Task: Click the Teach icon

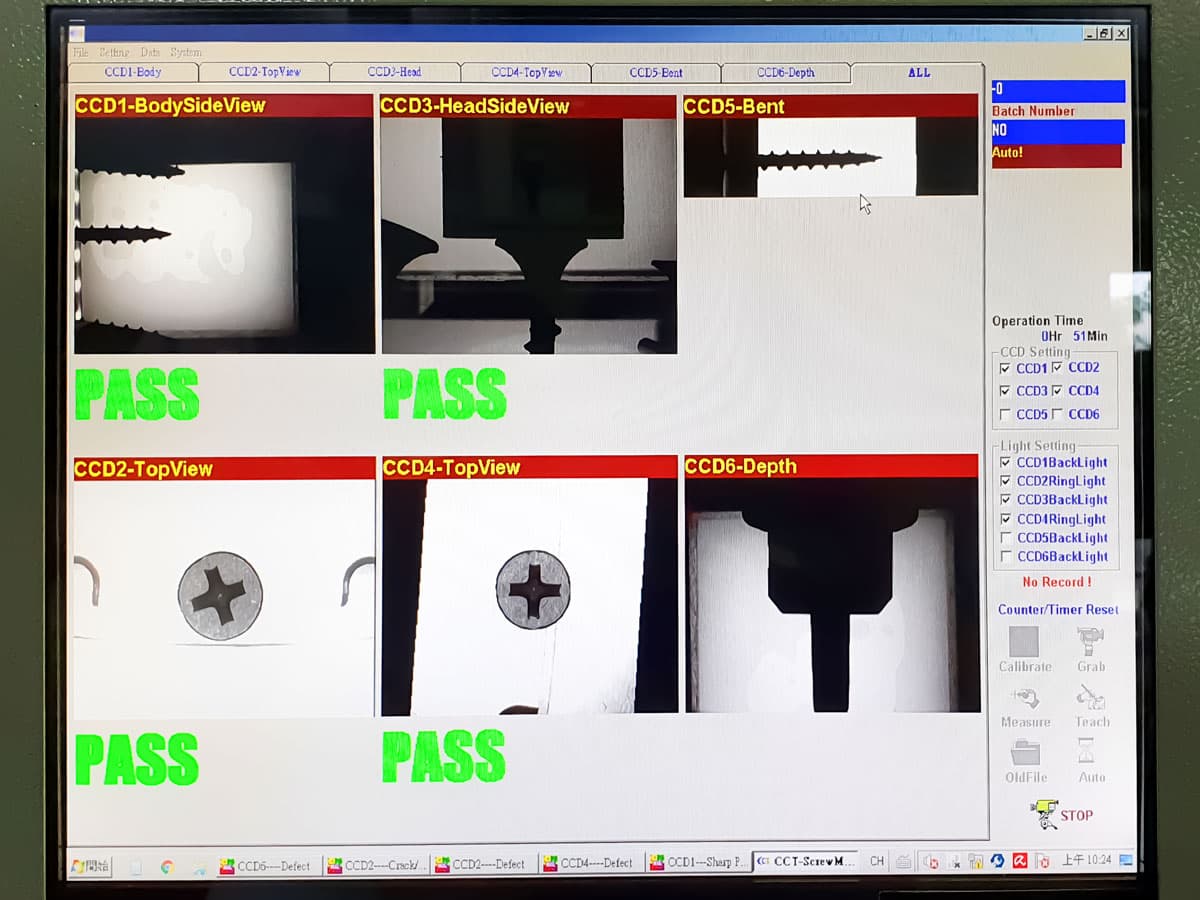Action: (x=1090, y=697)
